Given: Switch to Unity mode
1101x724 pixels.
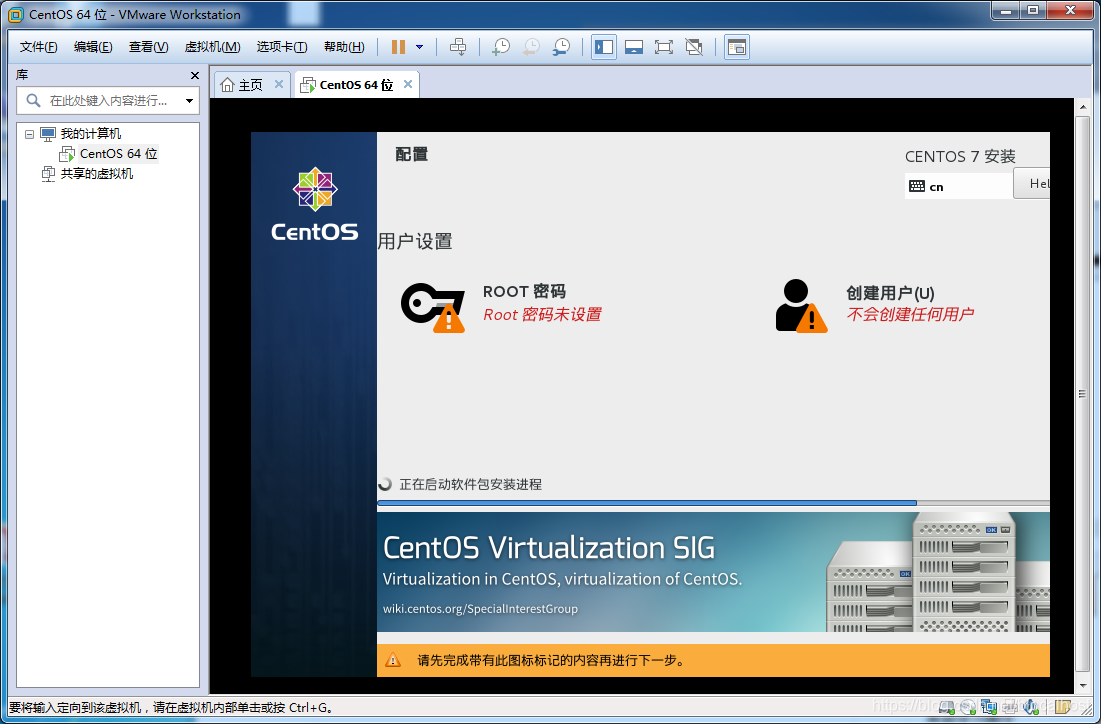Looking at the screenshot, I should pyautogui.click(x=694, y=47).
